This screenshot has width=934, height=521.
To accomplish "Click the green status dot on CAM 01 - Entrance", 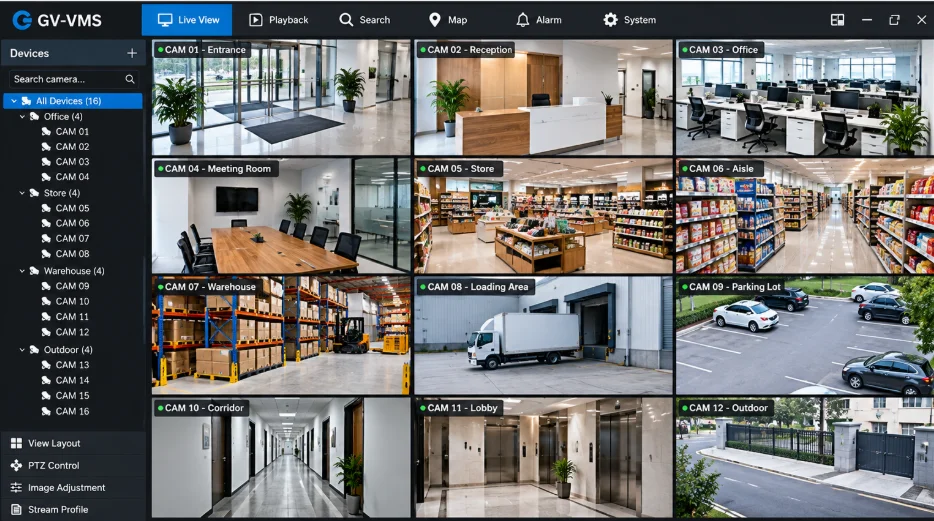I will [x=160, y=50].
